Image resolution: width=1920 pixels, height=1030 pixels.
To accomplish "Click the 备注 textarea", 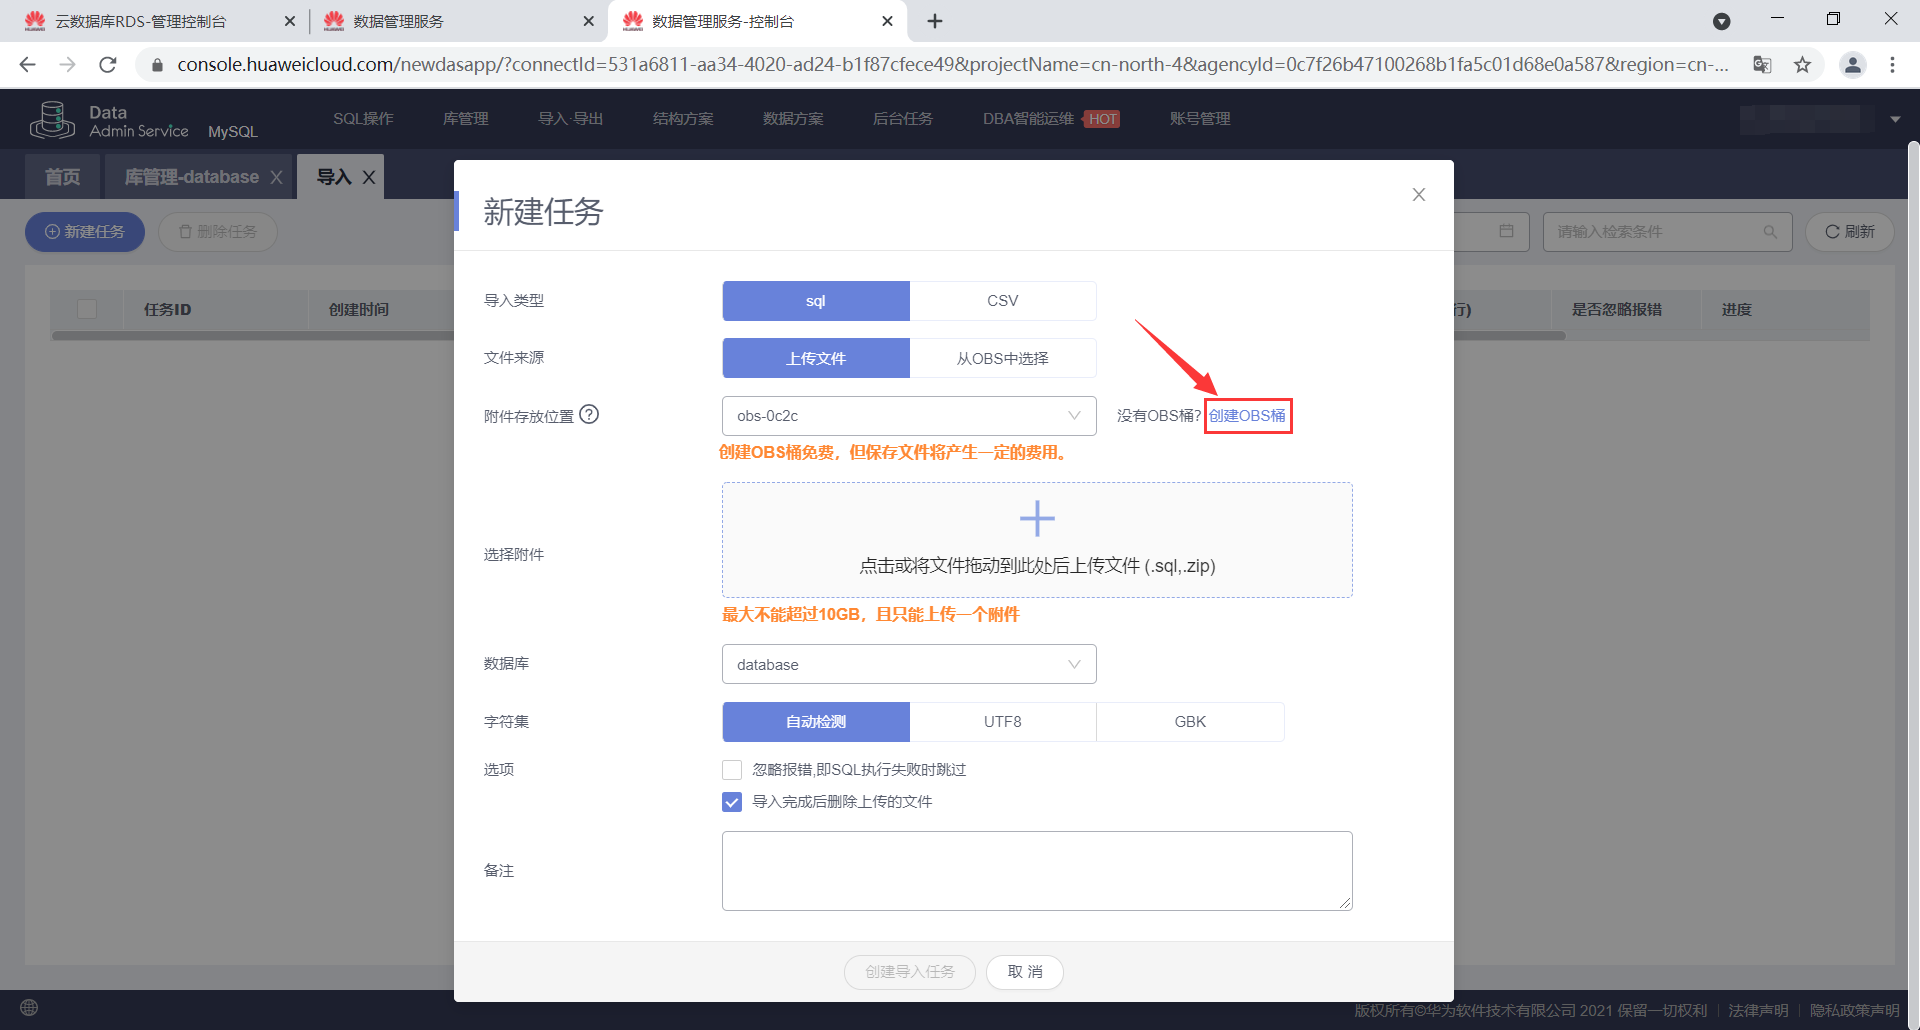I will point(1037,871).
